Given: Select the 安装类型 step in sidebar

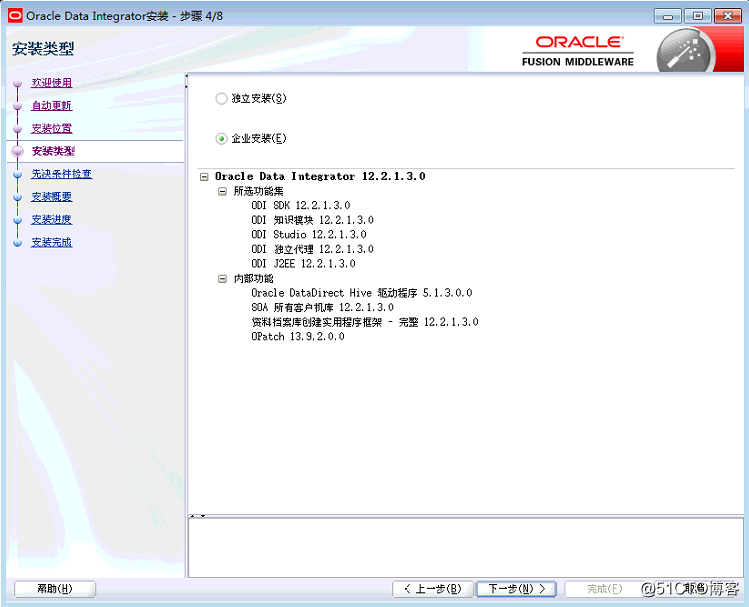Looking at the screenshot, I should 53,151.
